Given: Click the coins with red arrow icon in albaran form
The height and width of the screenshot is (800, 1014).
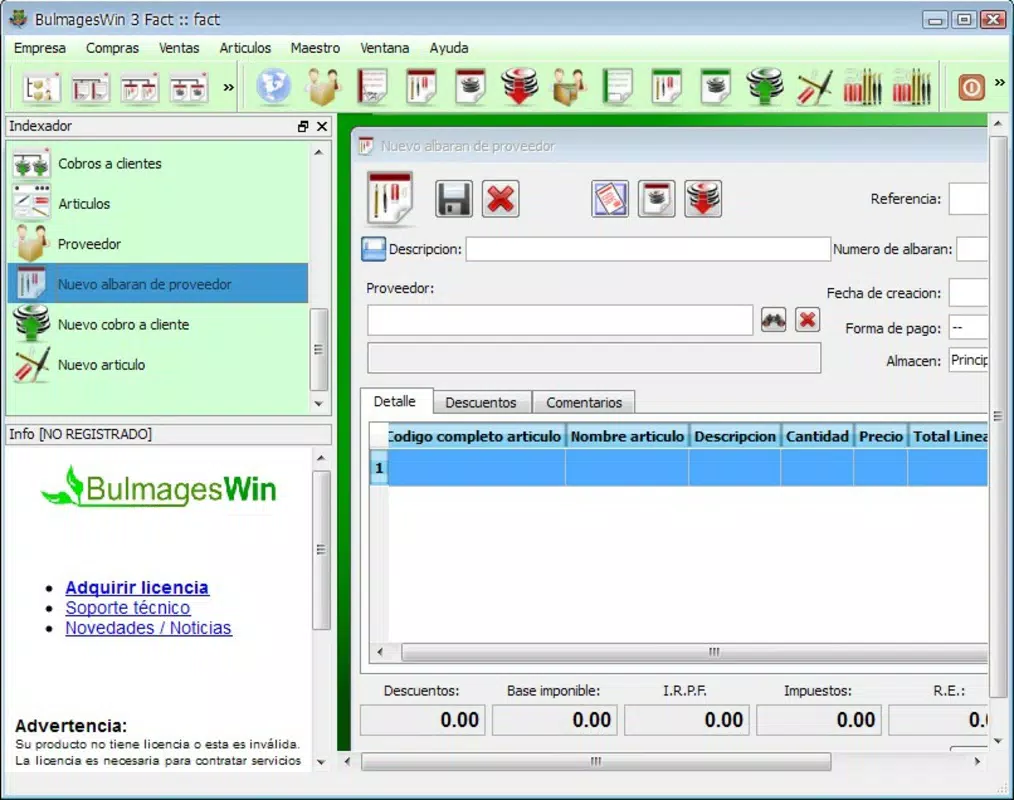Looking at the screenshot, I should pos(703,199).
